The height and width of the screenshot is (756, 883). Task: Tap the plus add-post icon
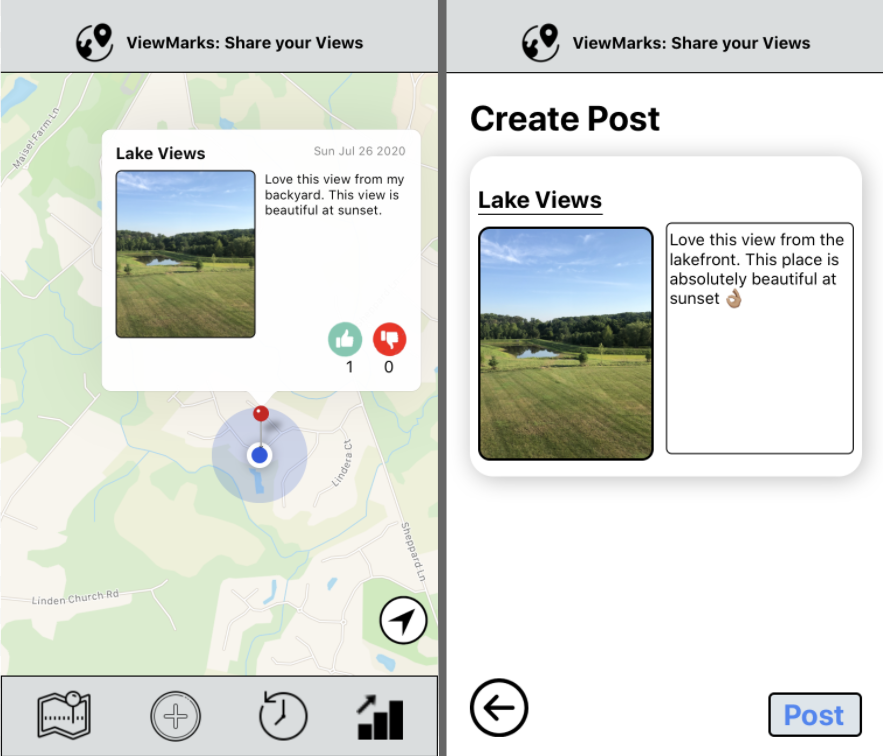[x=175, y=716]
